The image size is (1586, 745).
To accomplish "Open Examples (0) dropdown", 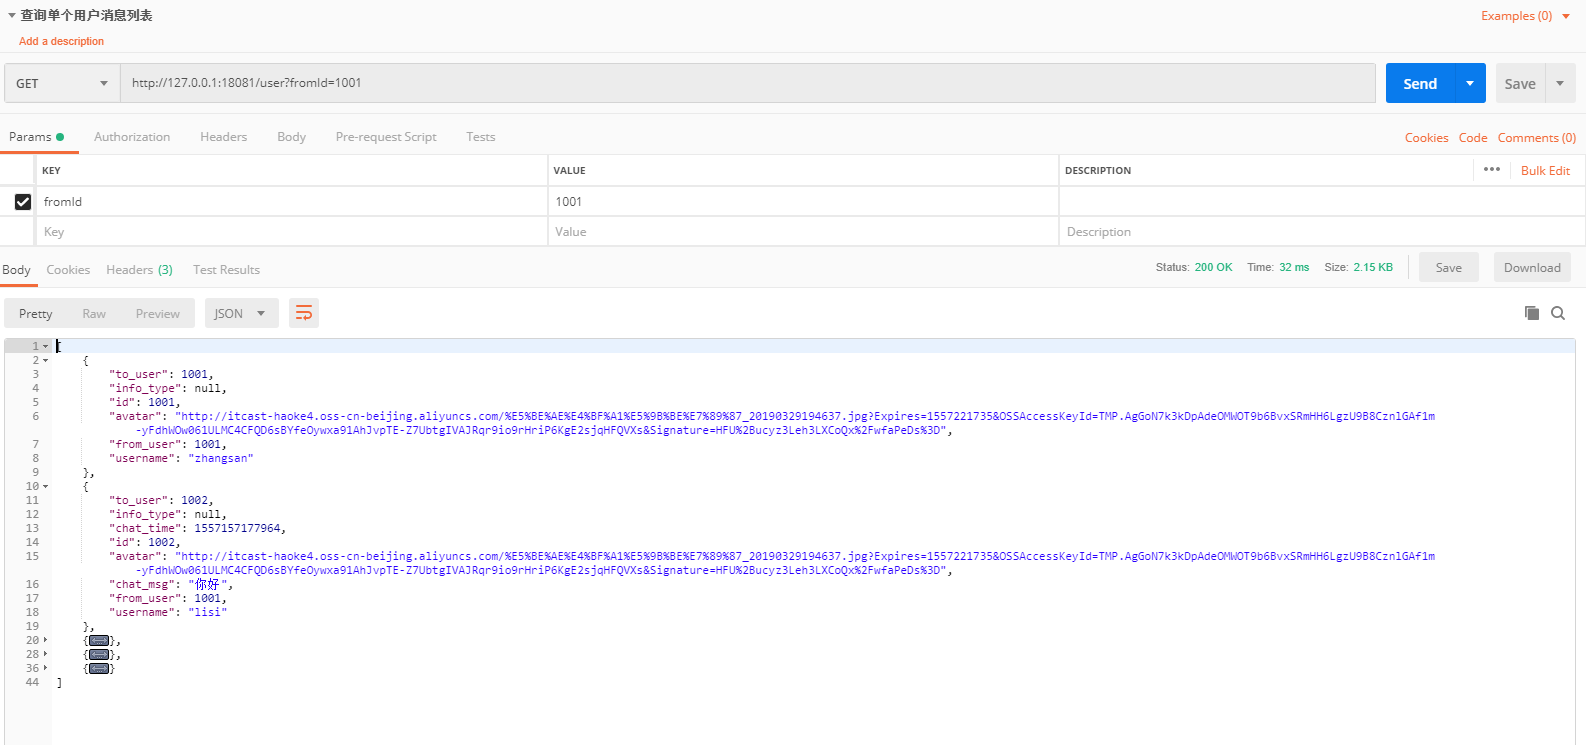I will (x=1525, y=16).
